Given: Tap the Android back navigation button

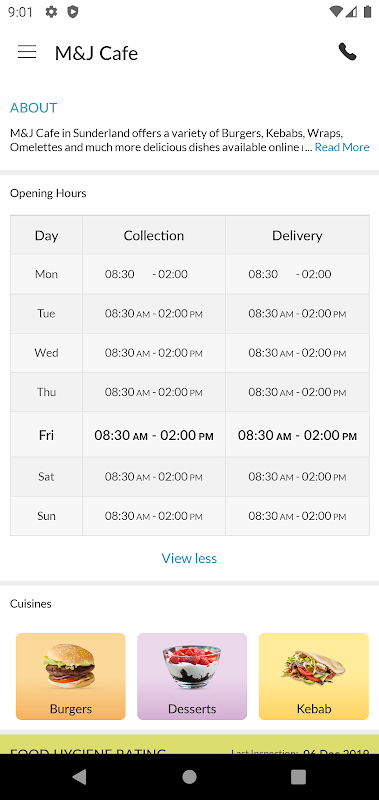Looking at the screenshot, I should (80, 777).
